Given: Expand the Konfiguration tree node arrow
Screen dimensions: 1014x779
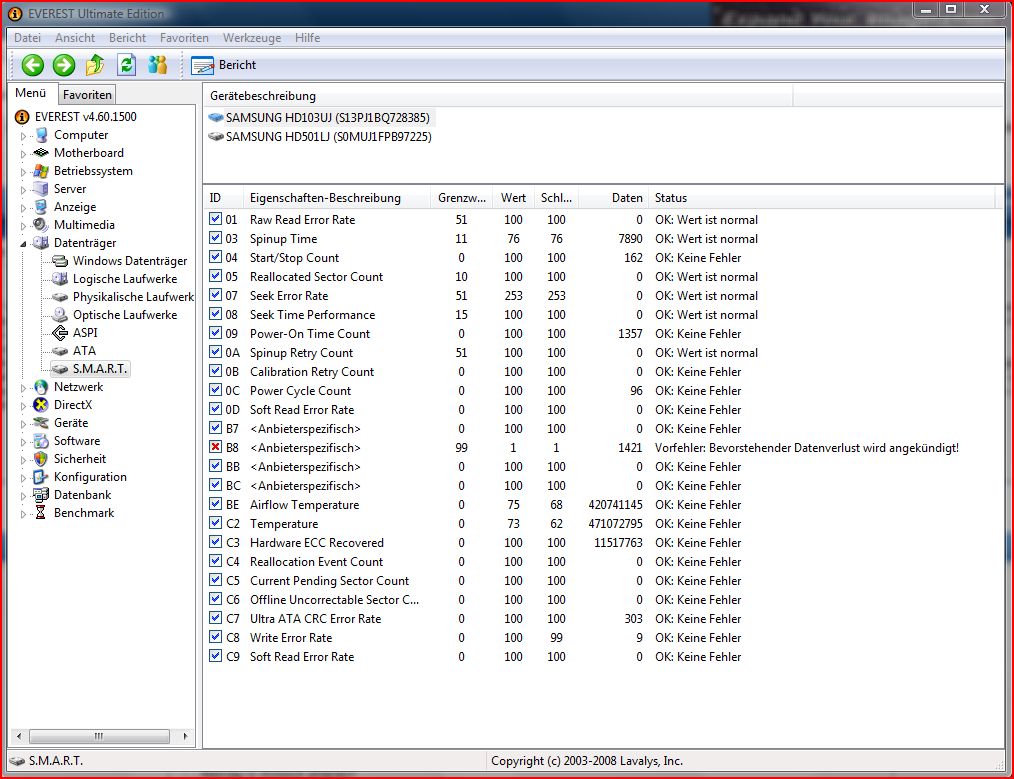Looking at the screenshot, I should (x=23, y=478).
